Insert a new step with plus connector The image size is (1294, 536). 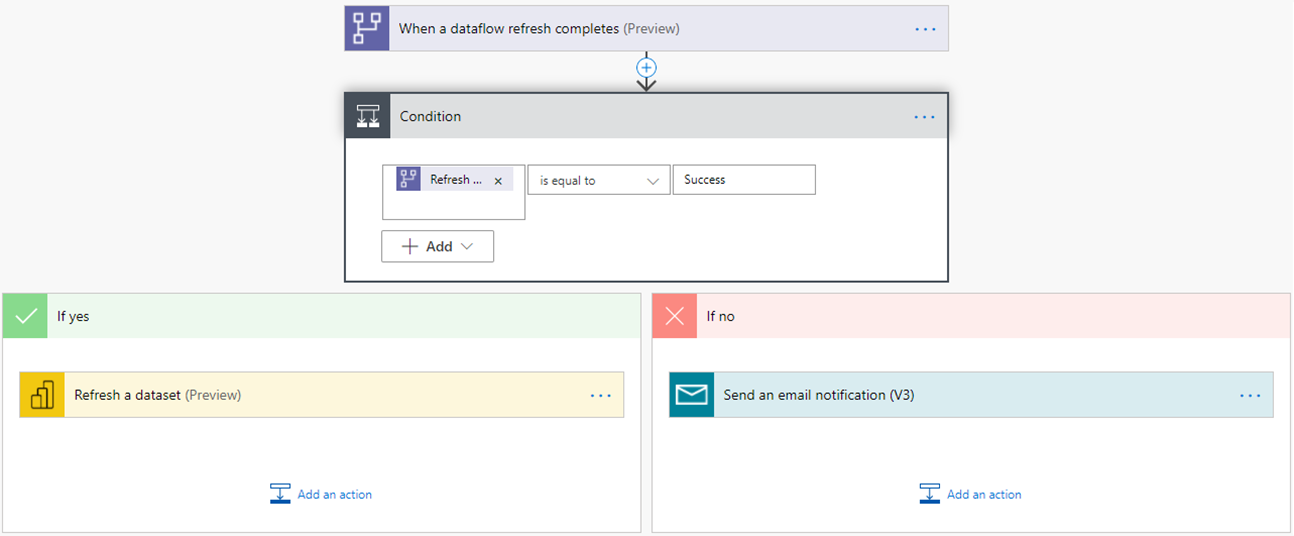click(647, 67)
